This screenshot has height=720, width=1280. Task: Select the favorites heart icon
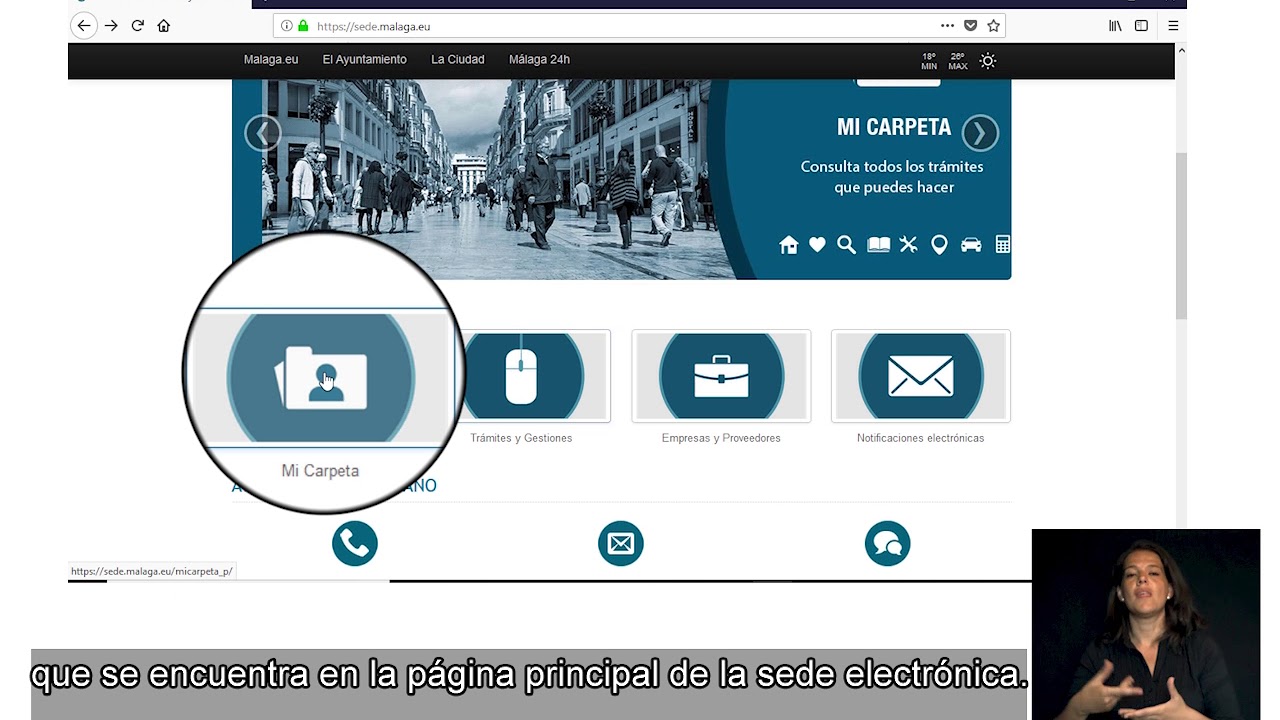click(x=817, y=244)
